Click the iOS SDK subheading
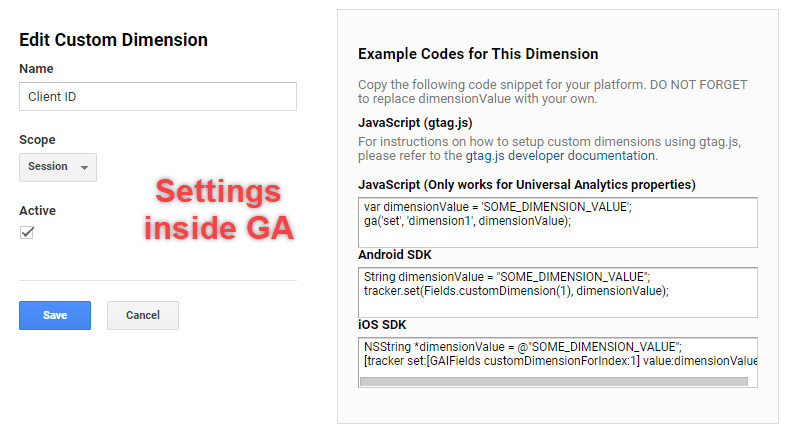The width and height of the screenshot is (793, 437). (x=382, y=325)
